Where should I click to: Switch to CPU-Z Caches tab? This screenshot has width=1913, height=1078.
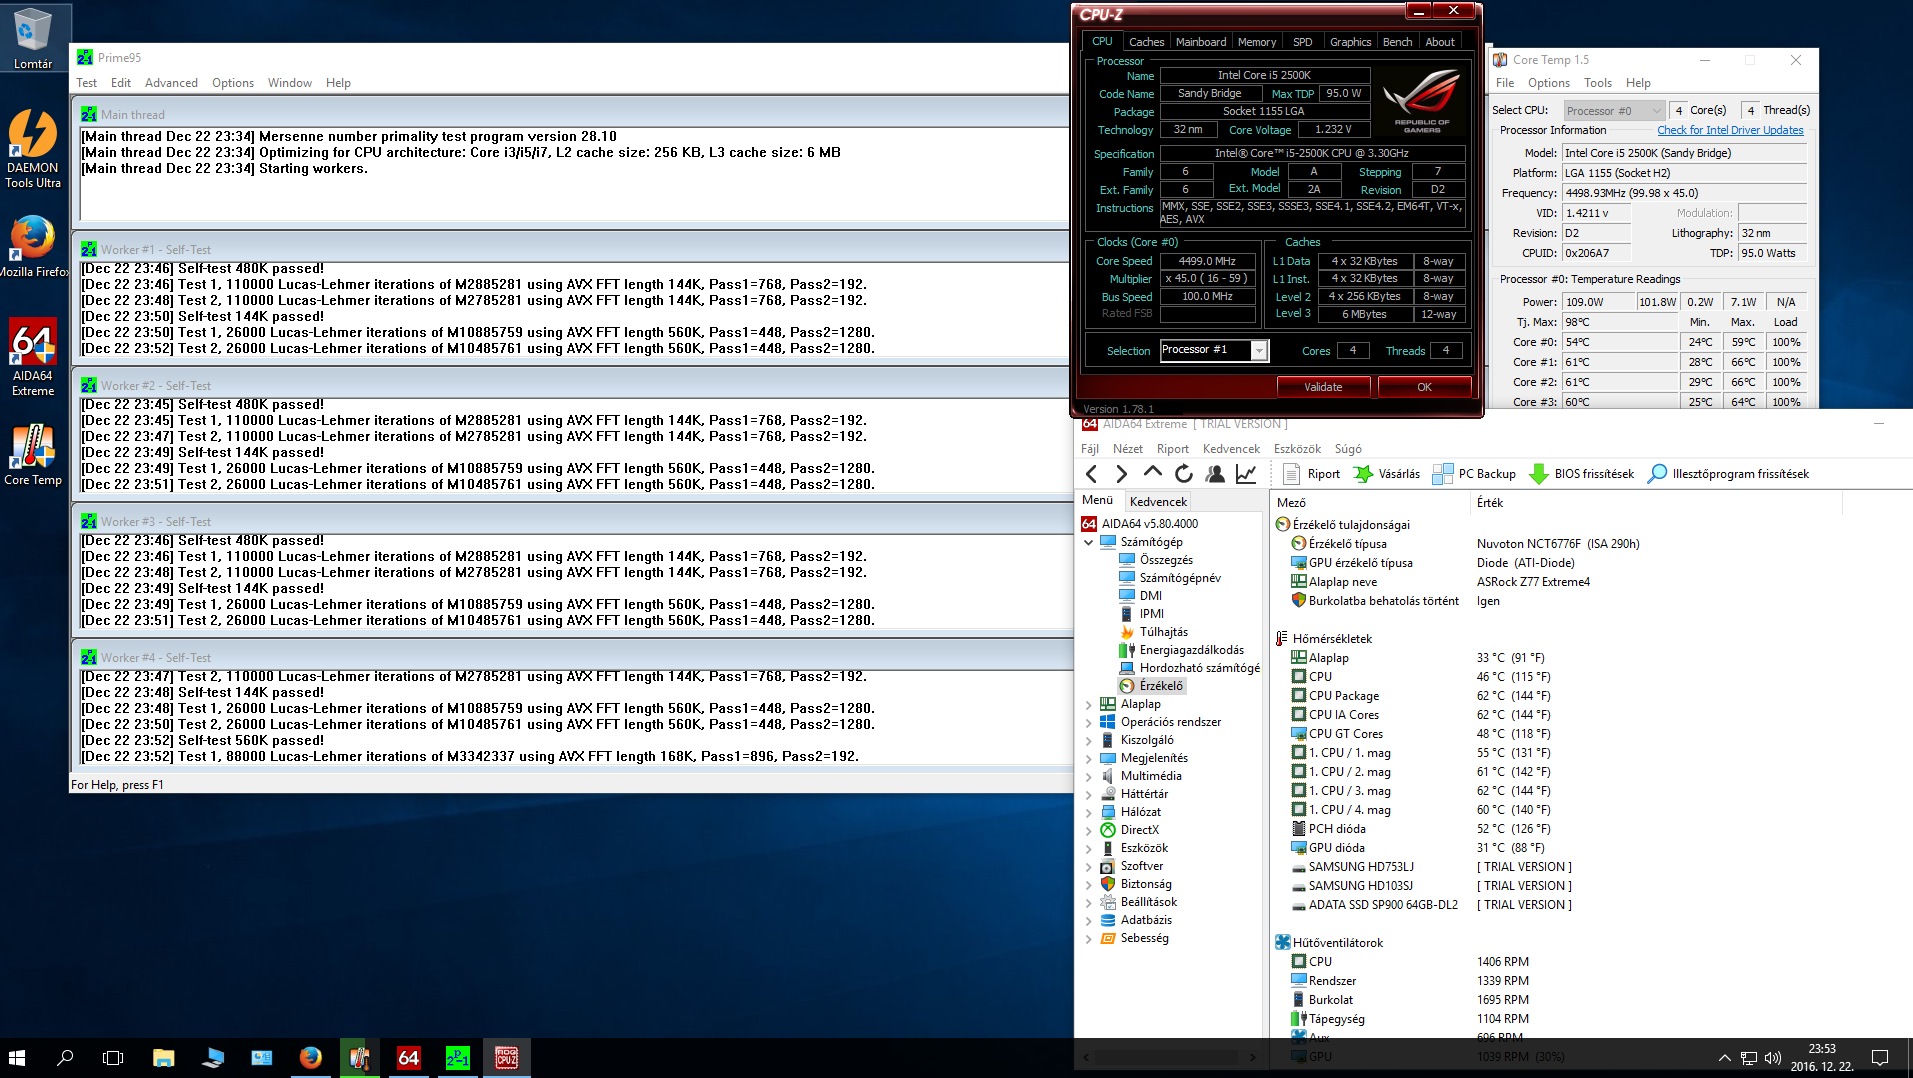(x=1146, y=42)
